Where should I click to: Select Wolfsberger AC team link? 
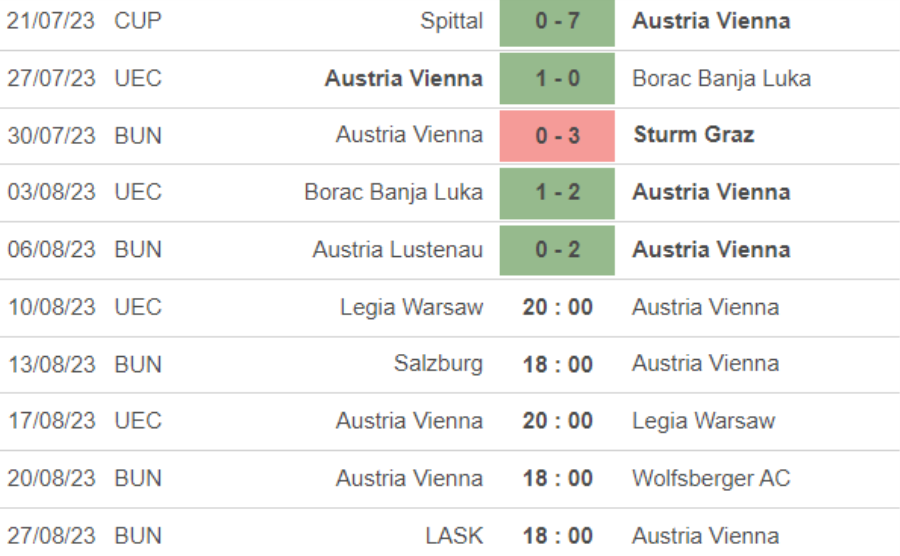[x=711, y=478]
